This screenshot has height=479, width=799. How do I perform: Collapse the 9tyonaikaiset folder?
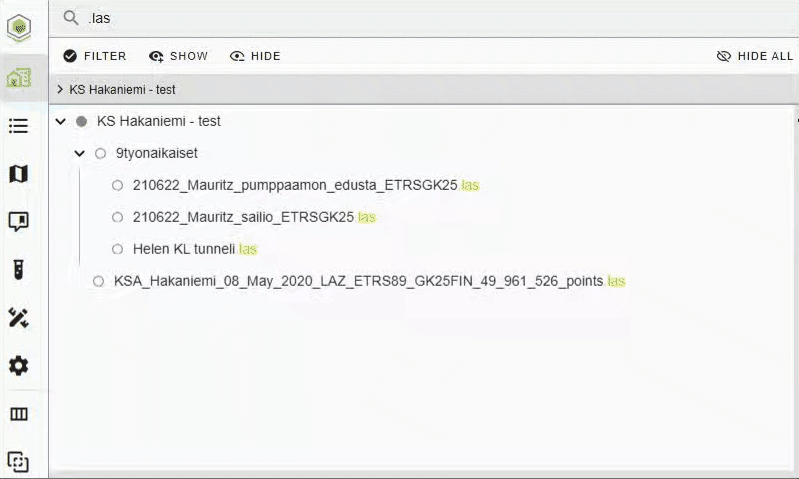(79, 153)
